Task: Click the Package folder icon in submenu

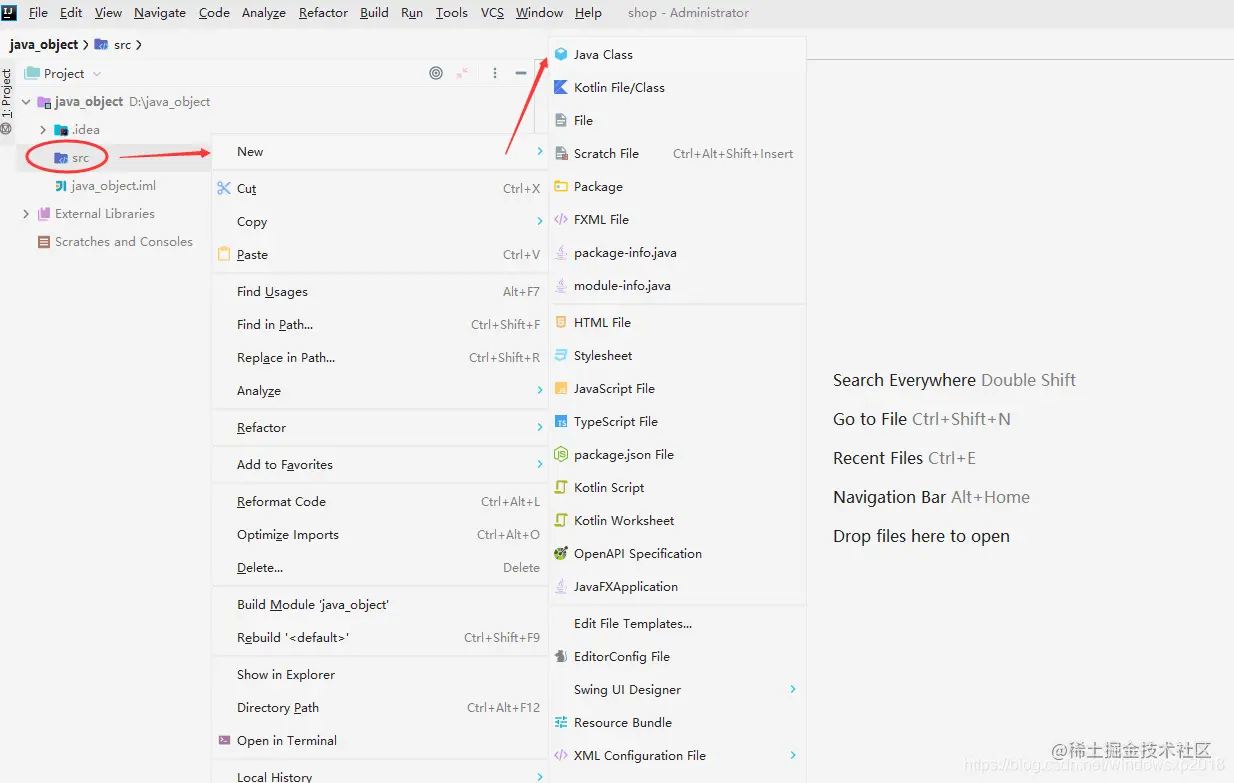Action: pos(561,187)
